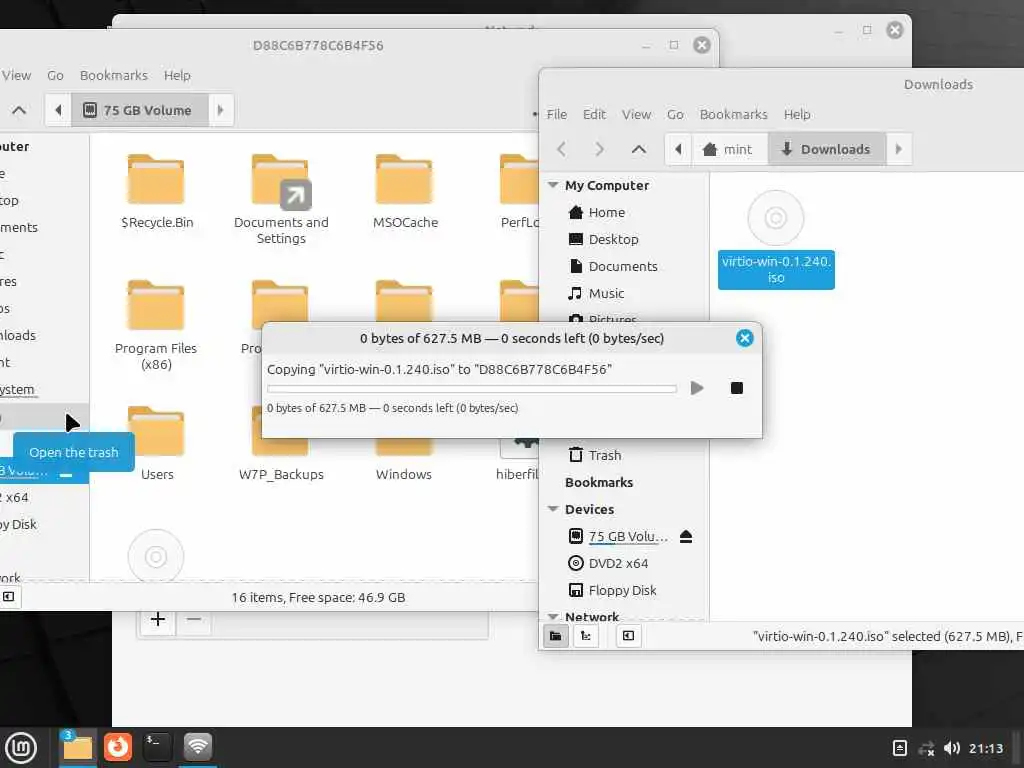1024x768 pixels.
Task: Go back in Downloads window
Action: point(562,149)
